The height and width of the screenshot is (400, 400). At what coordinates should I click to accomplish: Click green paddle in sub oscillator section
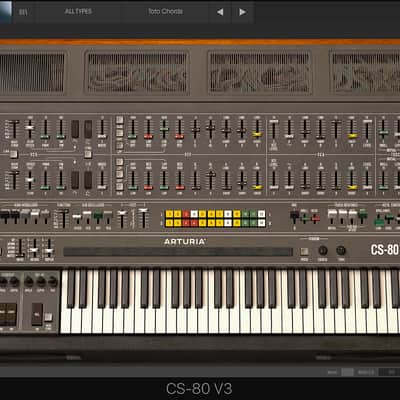pyautogui.click(x=98, y=216)
